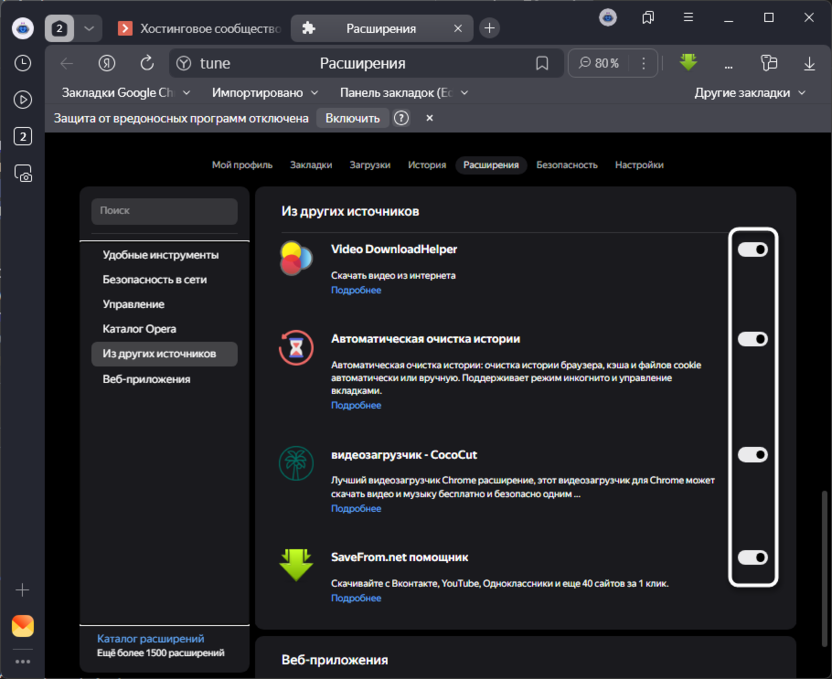Show hidden extensions via the ellipsis icon
The height and width of the screenshot is (679, 832).
pyautogui.click(x=729, y=66)
